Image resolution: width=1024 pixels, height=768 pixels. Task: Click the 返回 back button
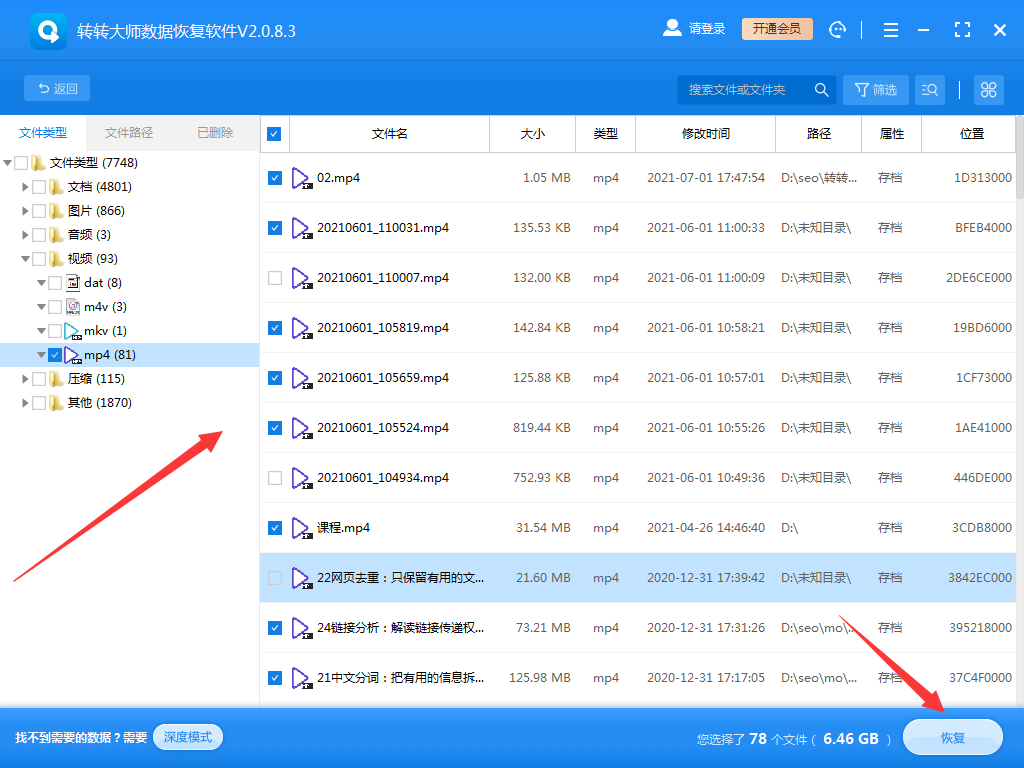57,88
